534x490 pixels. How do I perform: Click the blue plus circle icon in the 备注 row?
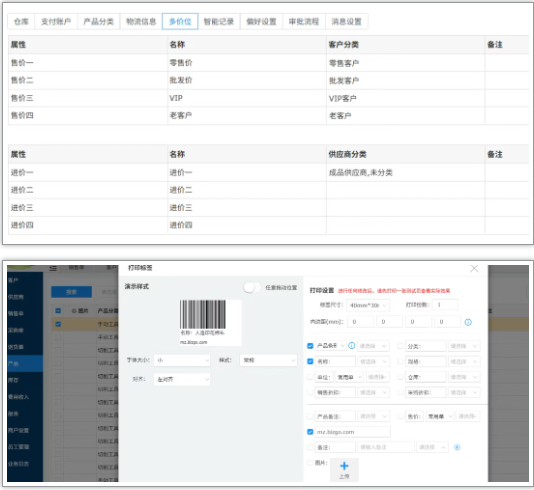pos(457,447)
